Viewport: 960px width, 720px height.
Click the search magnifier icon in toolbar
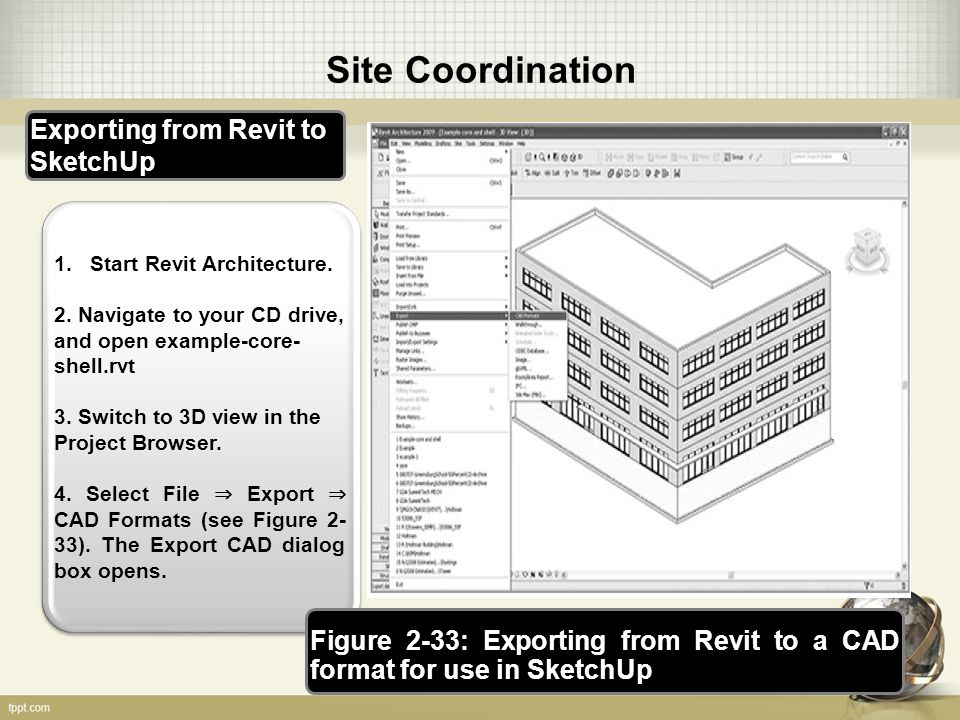pos(844,157)
